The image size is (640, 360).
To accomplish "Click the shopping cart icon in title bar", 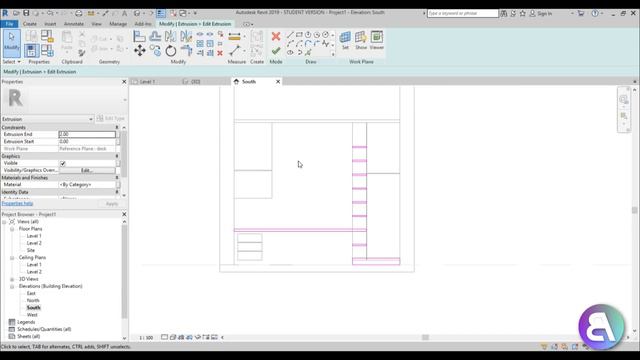I will pyautogui.click(x=581, y=13).
